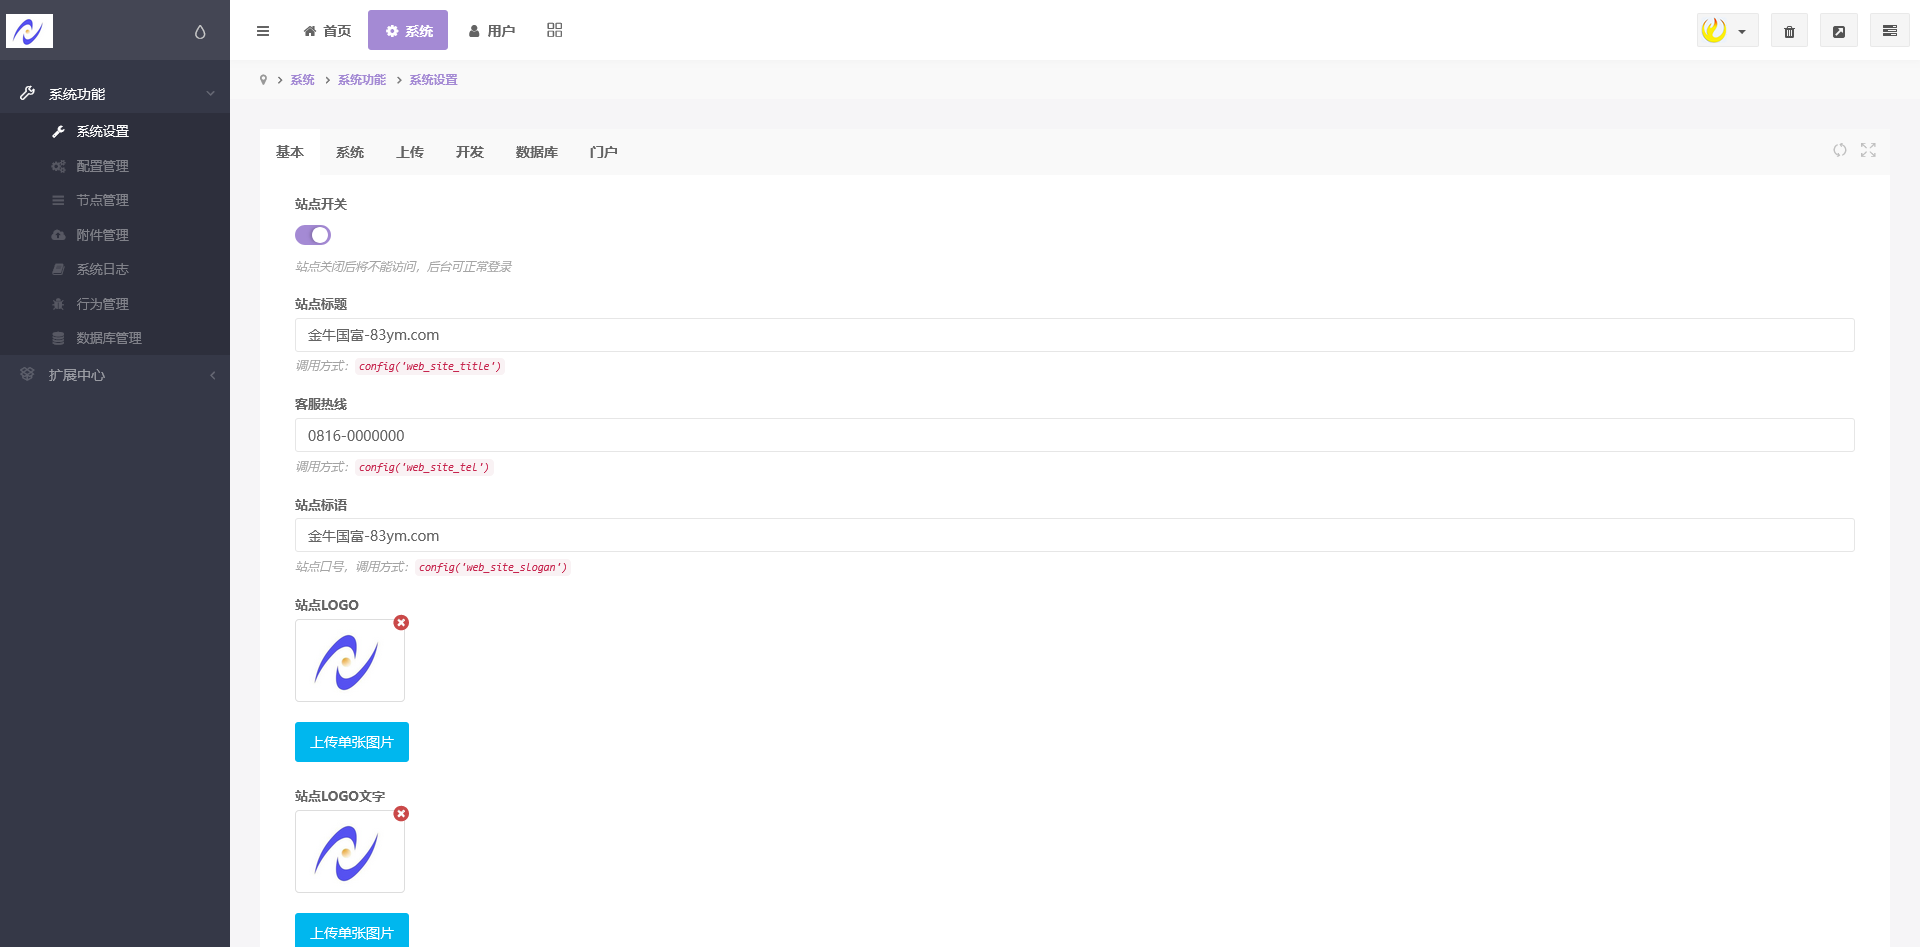Click the water drop theme icon
This screenshot has height=947, width=1920.
[200, 32]
